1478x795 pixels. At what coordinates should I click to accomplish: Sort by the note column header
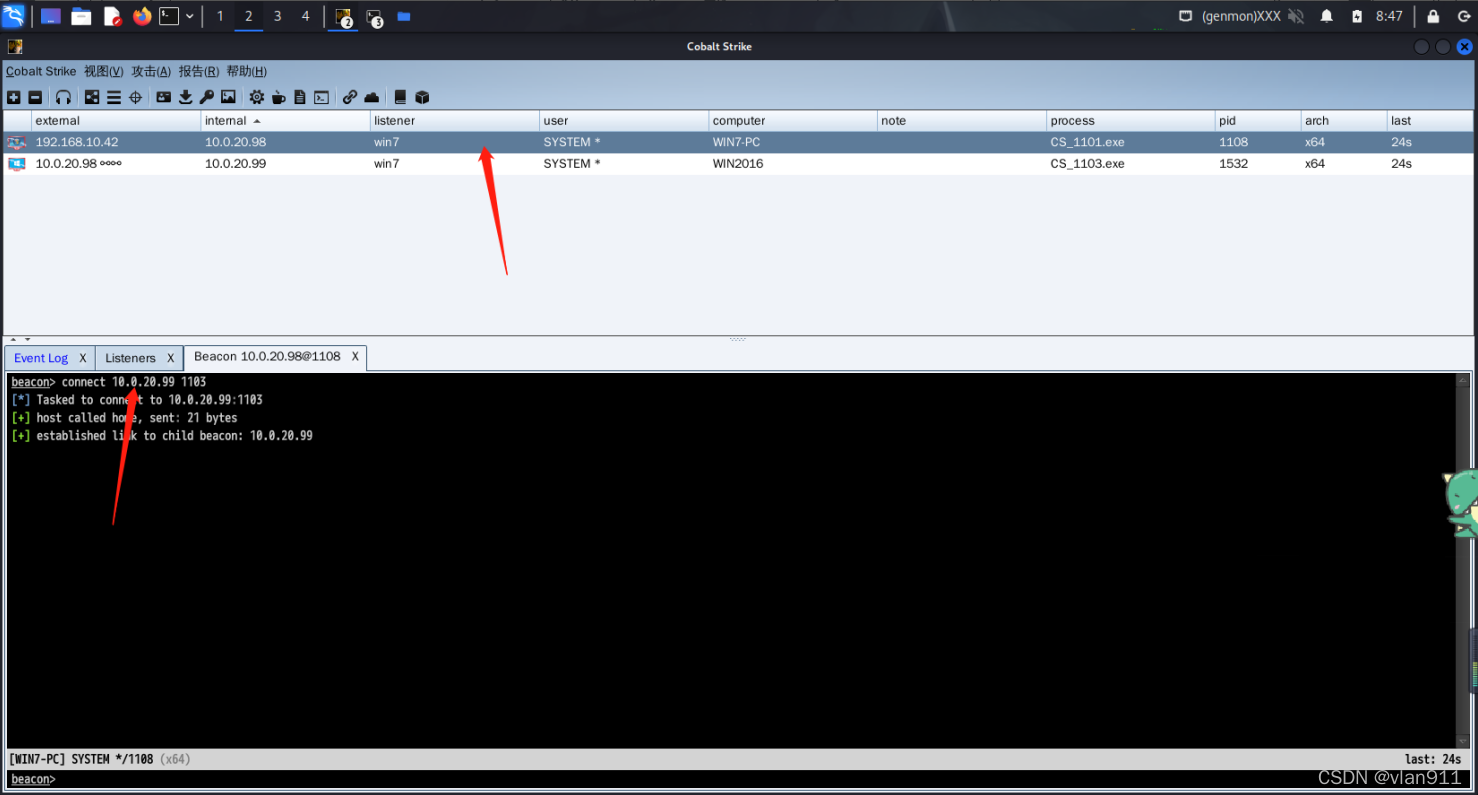pos(962,121)
